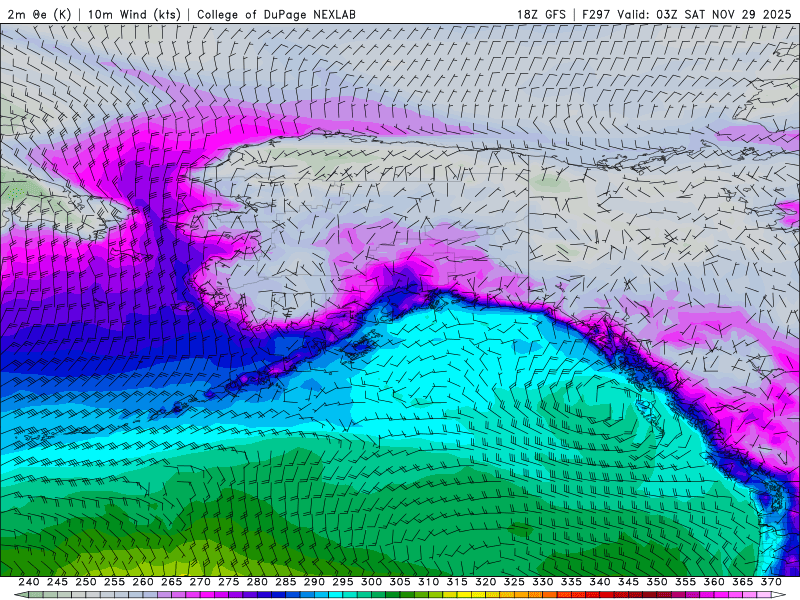Click the 345 color scale label
The width and height of the screenshot is (800, 600).
629,582
